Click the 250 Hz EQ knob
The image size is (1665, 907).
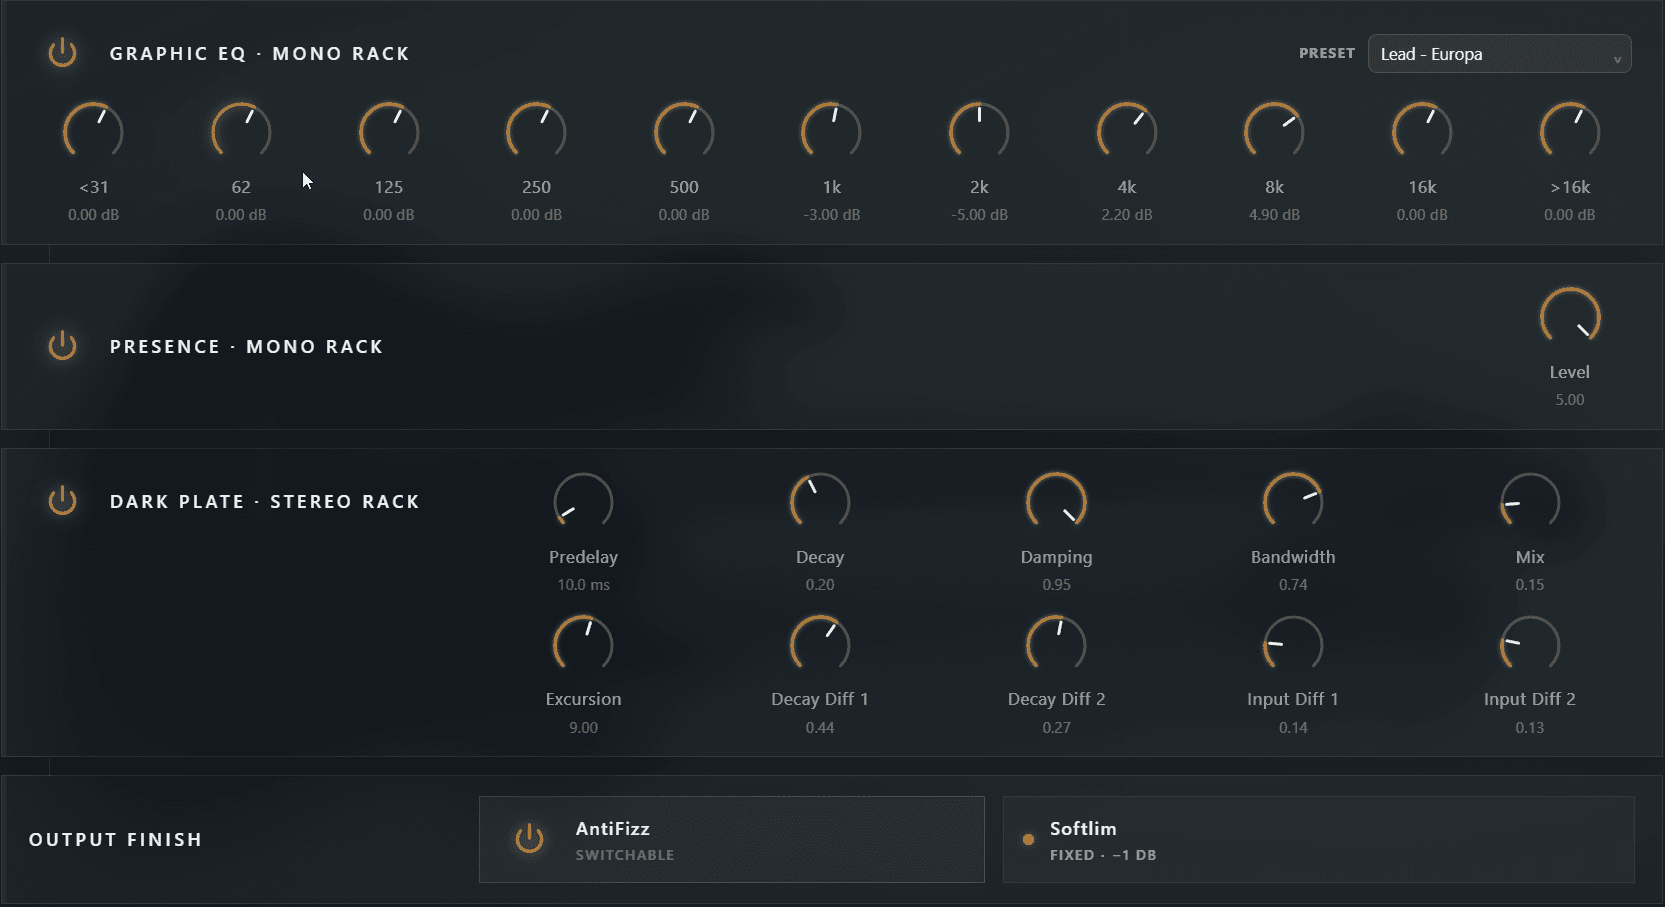click(536, 132)
